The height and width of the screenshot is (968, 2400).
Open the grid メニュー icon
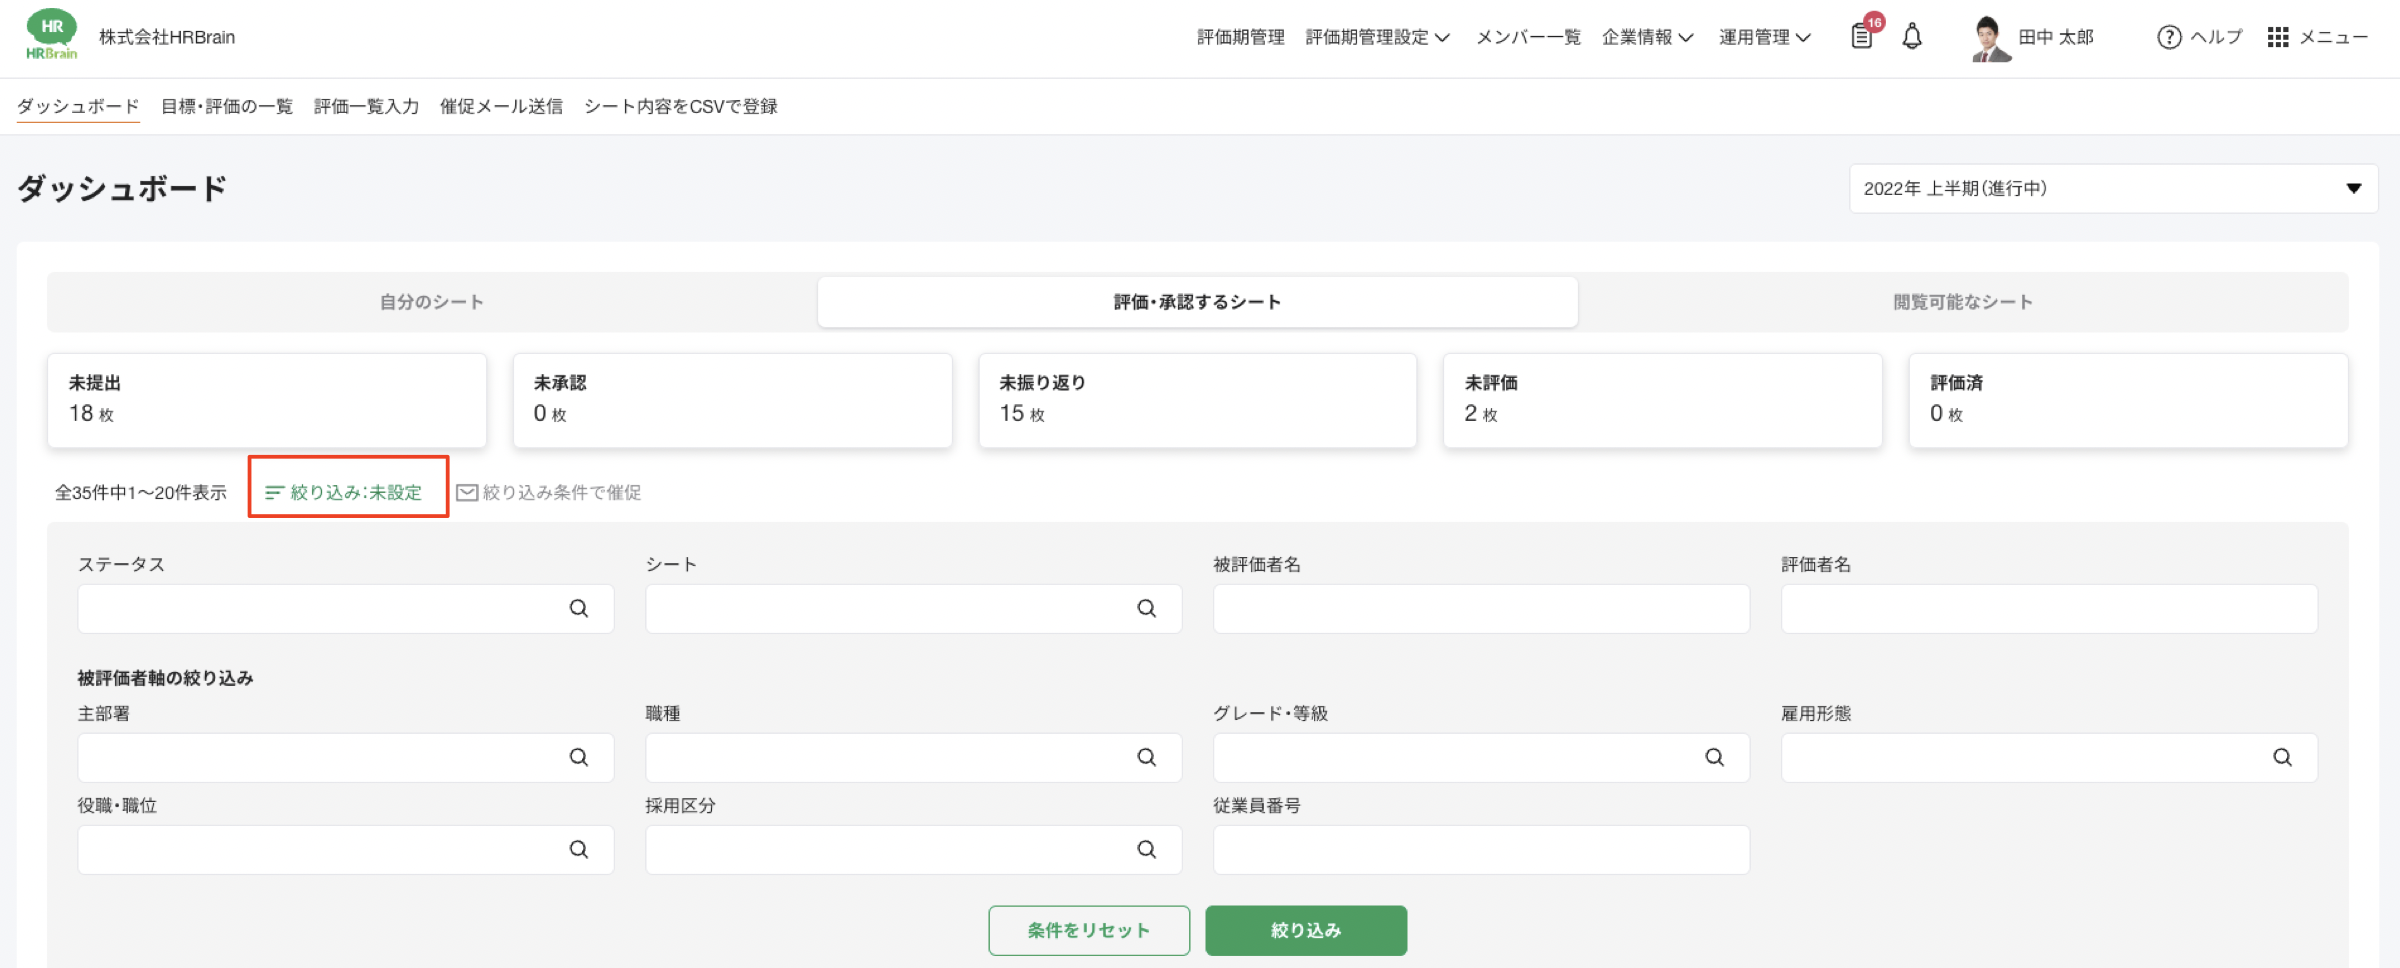click(x=2278, y=37)
